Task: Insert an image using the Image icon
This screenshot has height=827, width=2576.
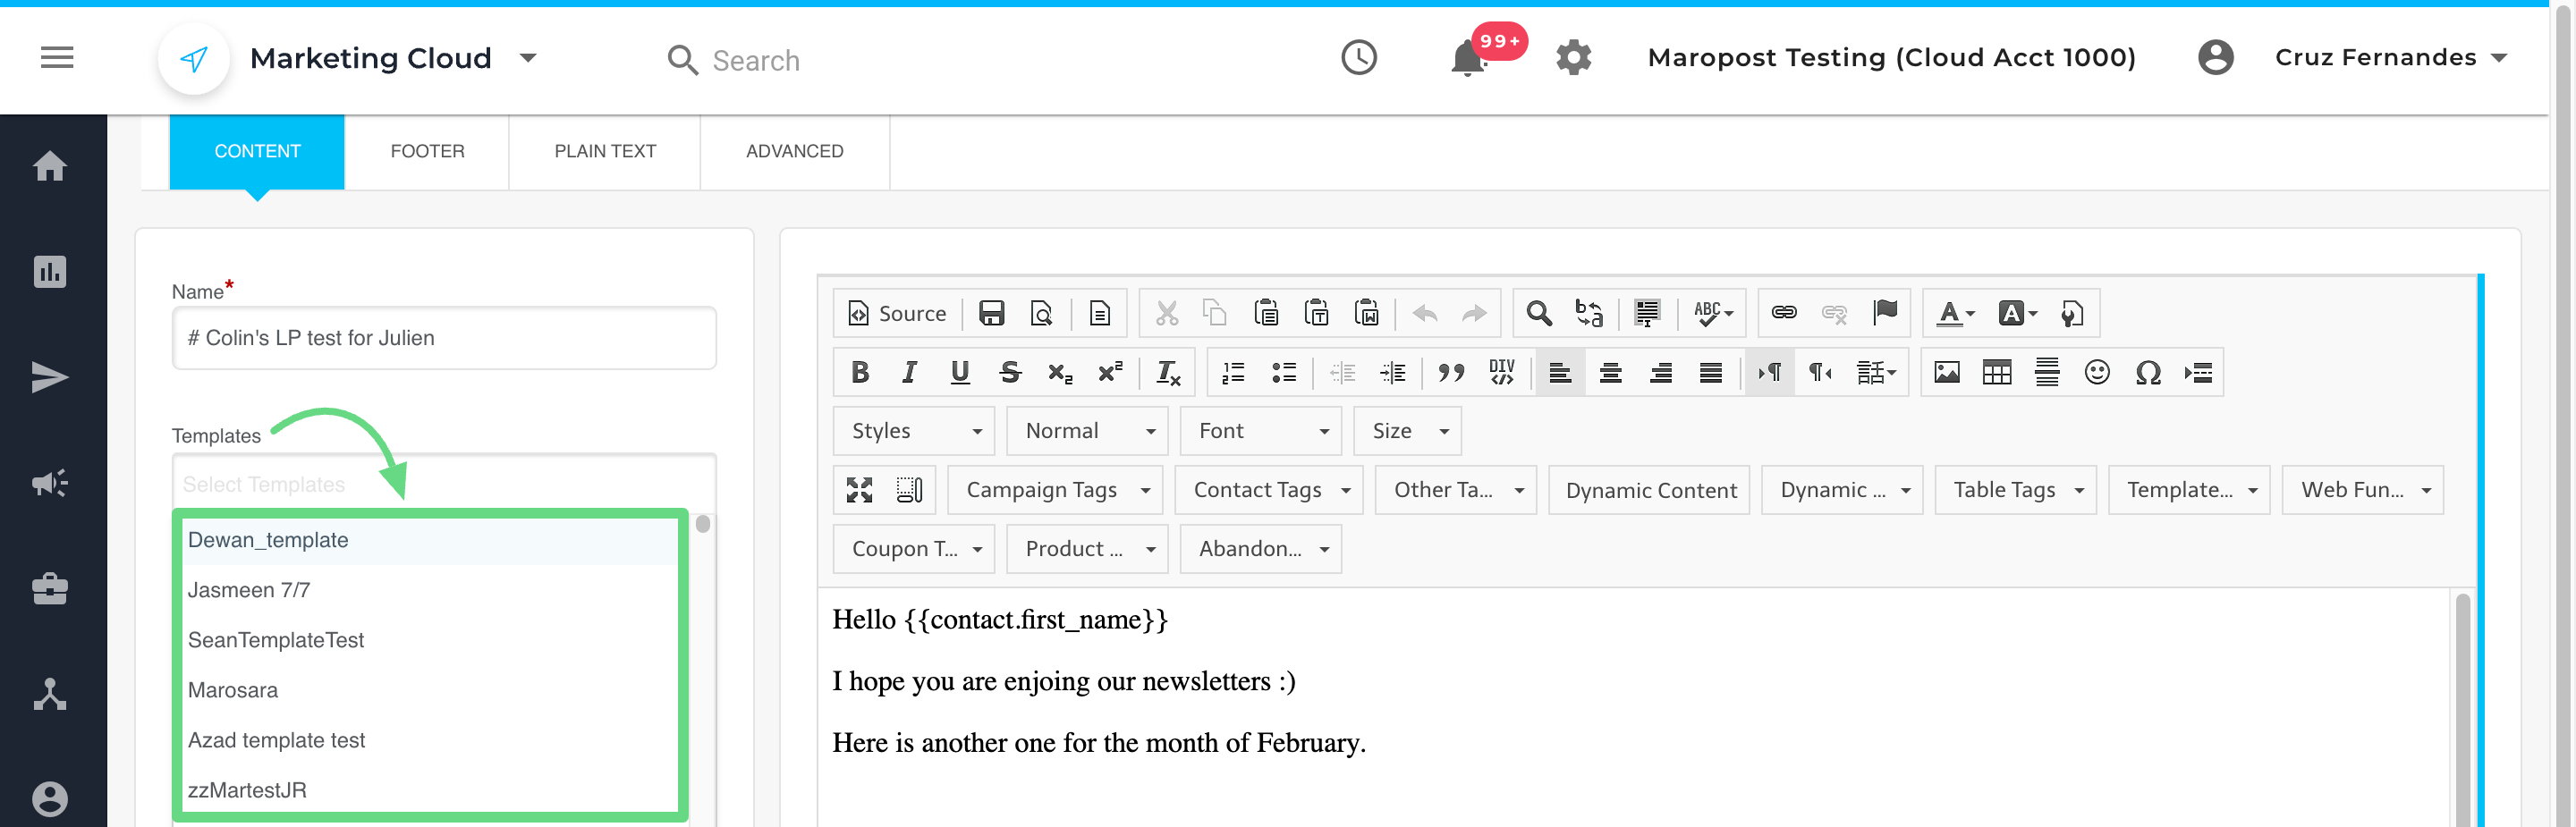Action: coord(1946,373)
